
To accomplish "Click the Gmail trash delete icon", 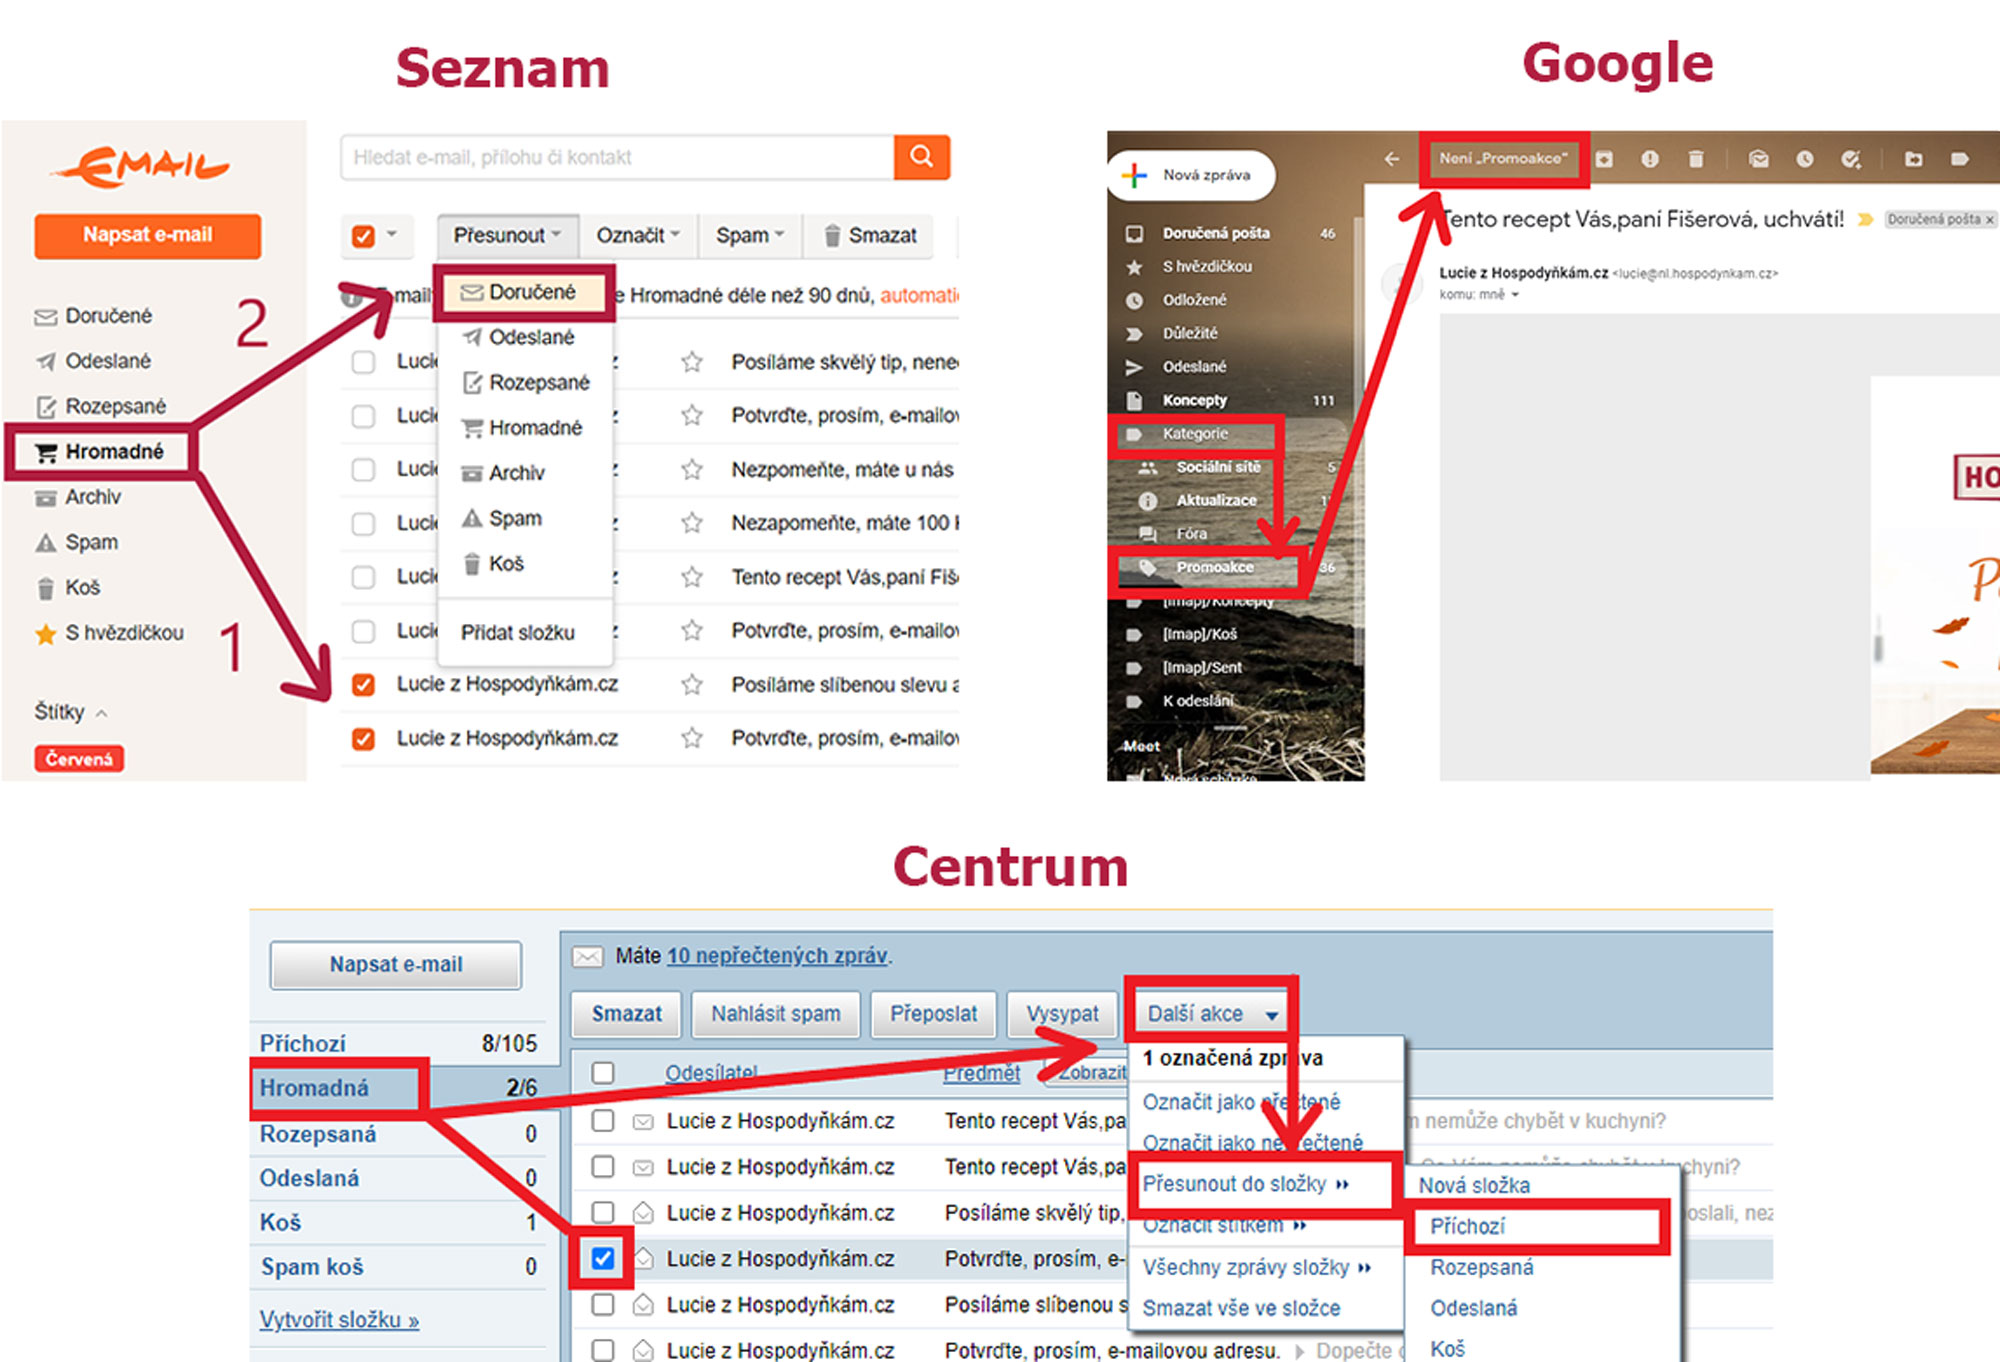I will coord(1695,159).
